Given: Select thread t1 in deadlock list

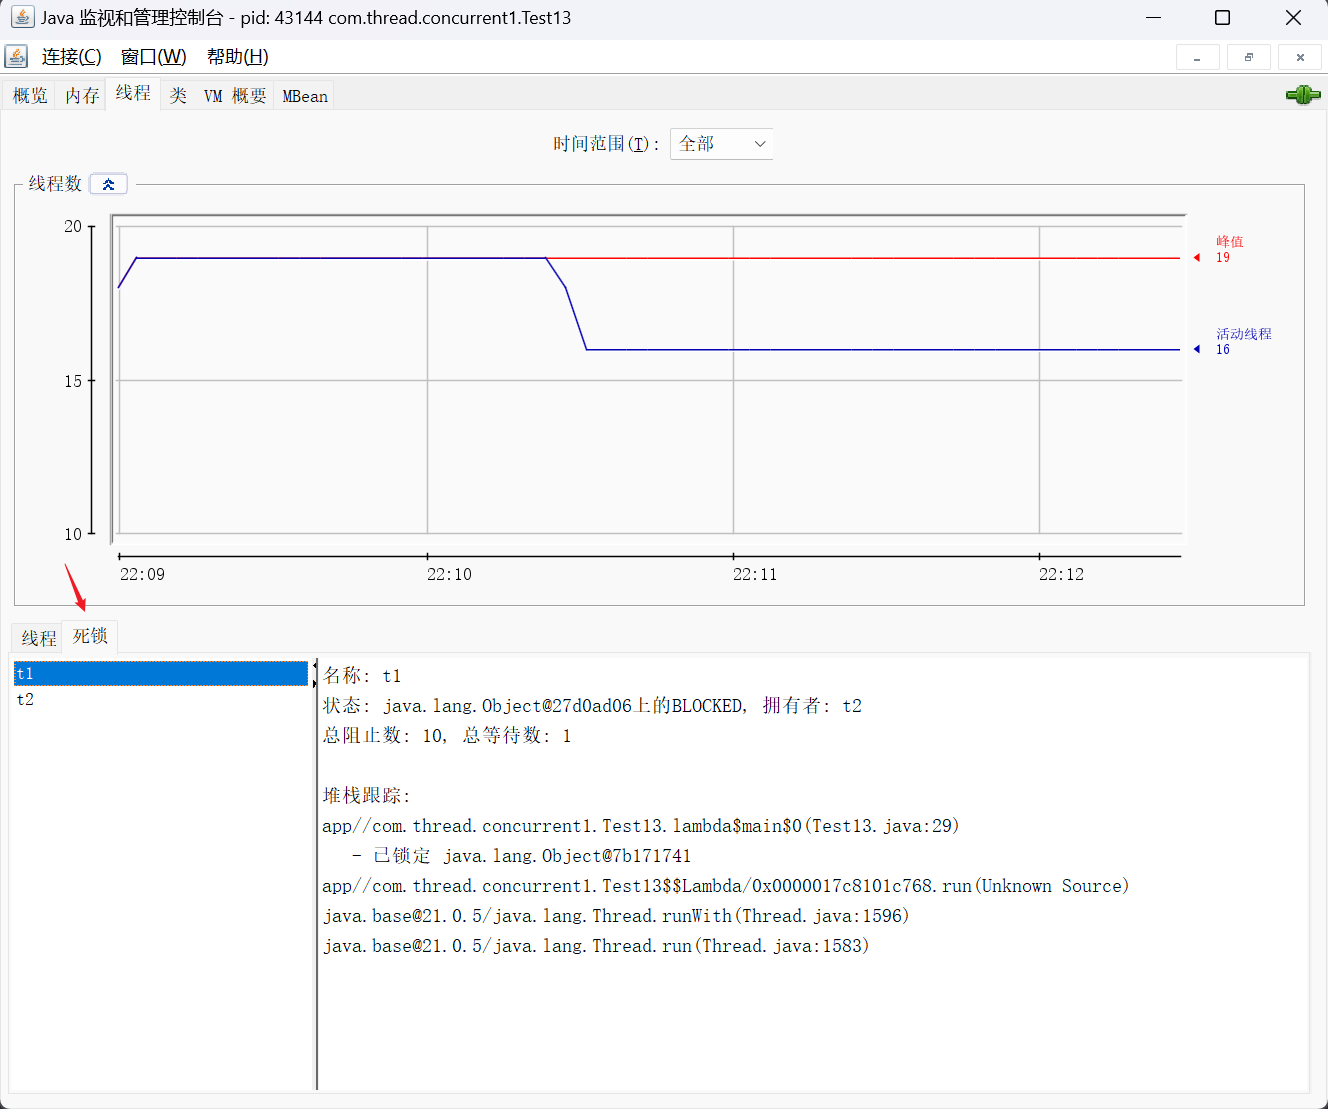Looking at the screenshot, I should (26, 674).
